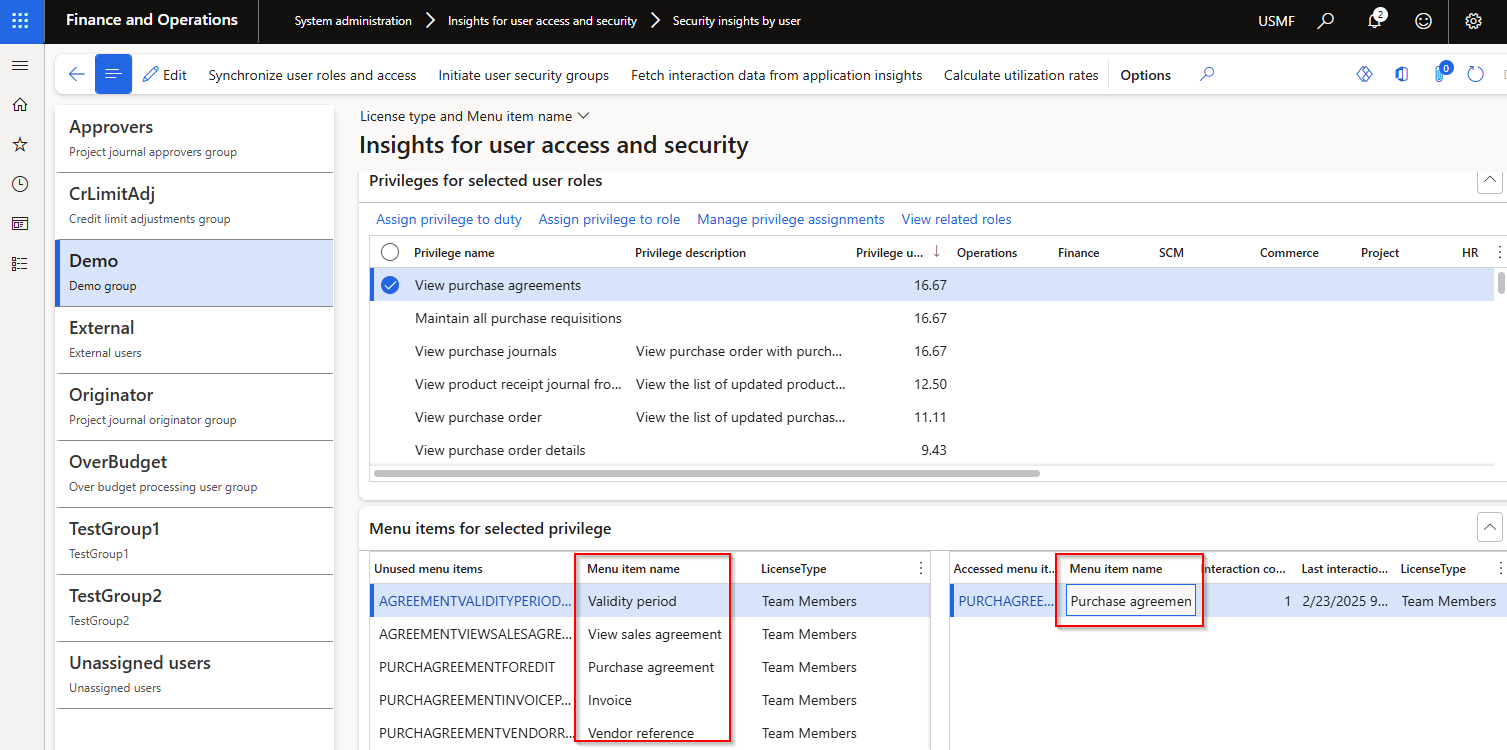Click Synchronize user roles and access
Image resolution: width=1507 pixels, height=750 pixels.
[x=312, y=75]
